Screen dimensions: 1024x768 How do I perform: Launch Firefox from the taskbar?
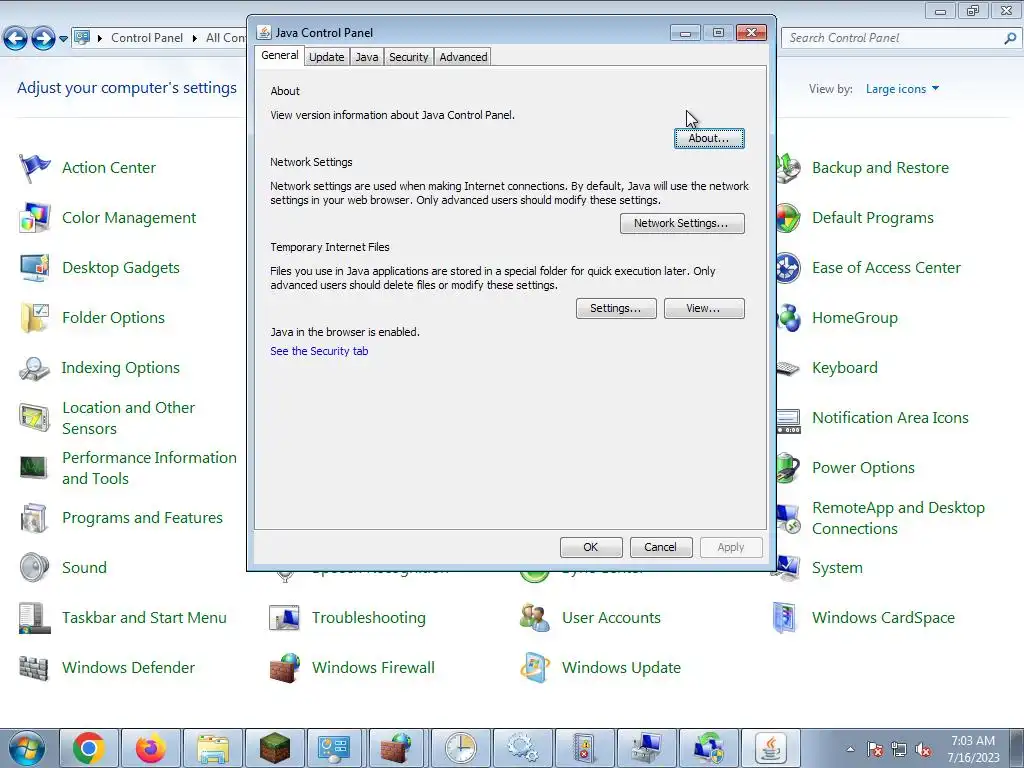click(151, 748)
